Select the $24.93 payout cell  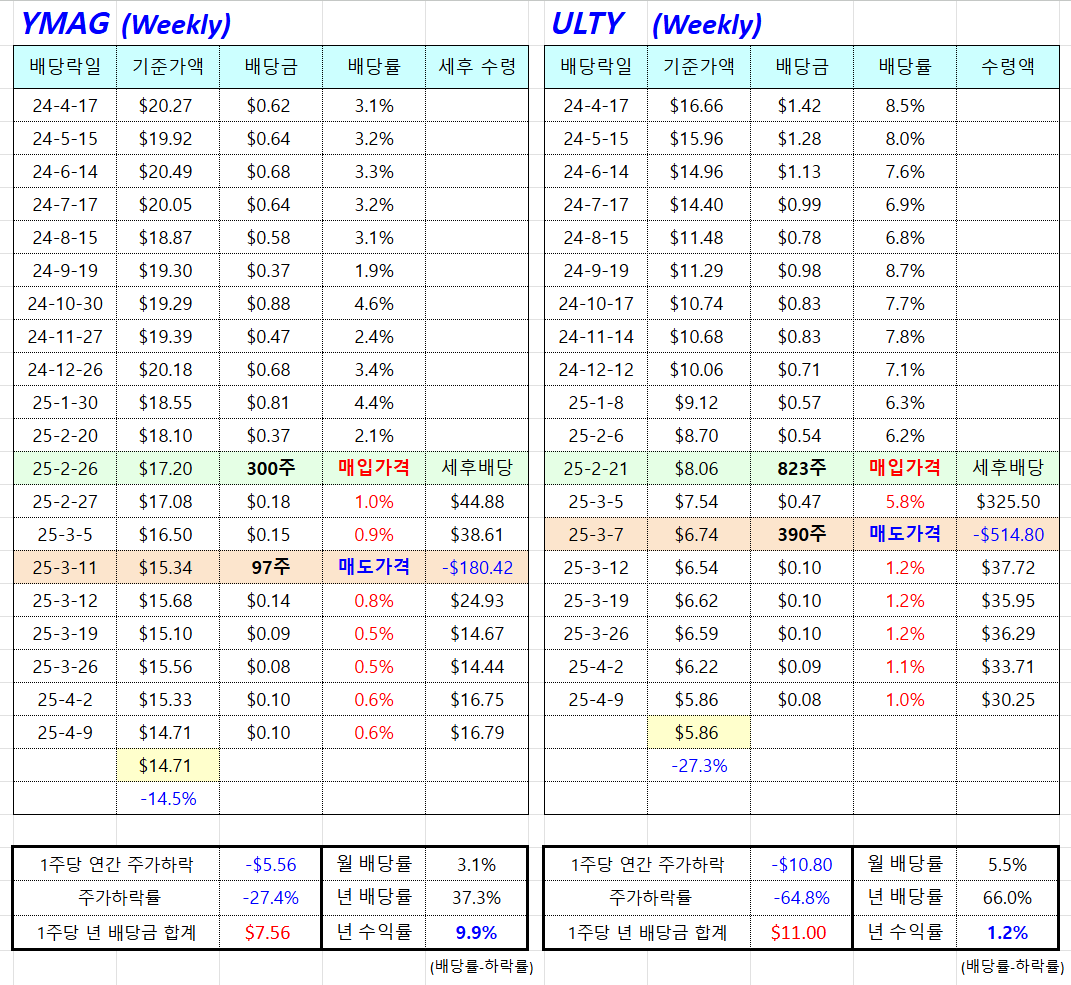tap(477, 600)
